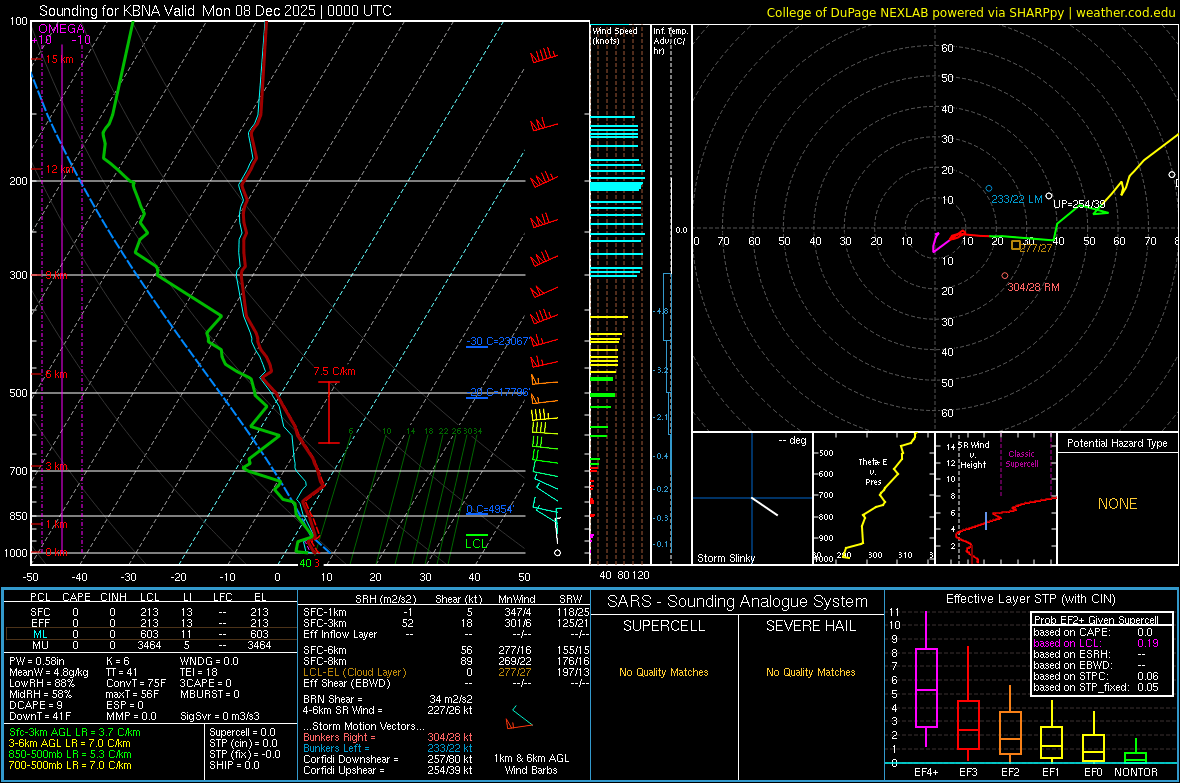Image resolution: width=1180 pixels, height=783 pixels.
Task: Click the orange mean-wind square on the hodograph
Action: click(1016, 245)
